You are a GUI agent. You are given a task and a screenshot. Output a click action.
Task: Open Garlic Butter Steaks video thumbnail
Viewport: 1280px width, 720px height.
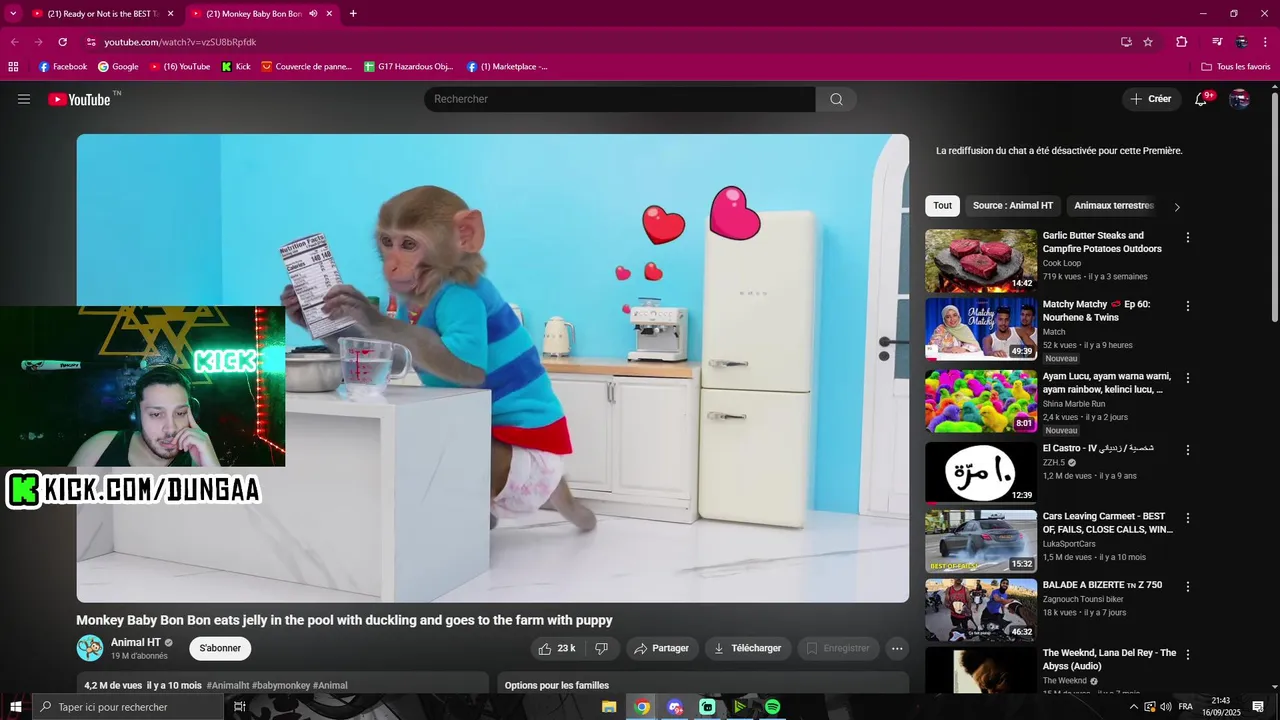(981, 261)
